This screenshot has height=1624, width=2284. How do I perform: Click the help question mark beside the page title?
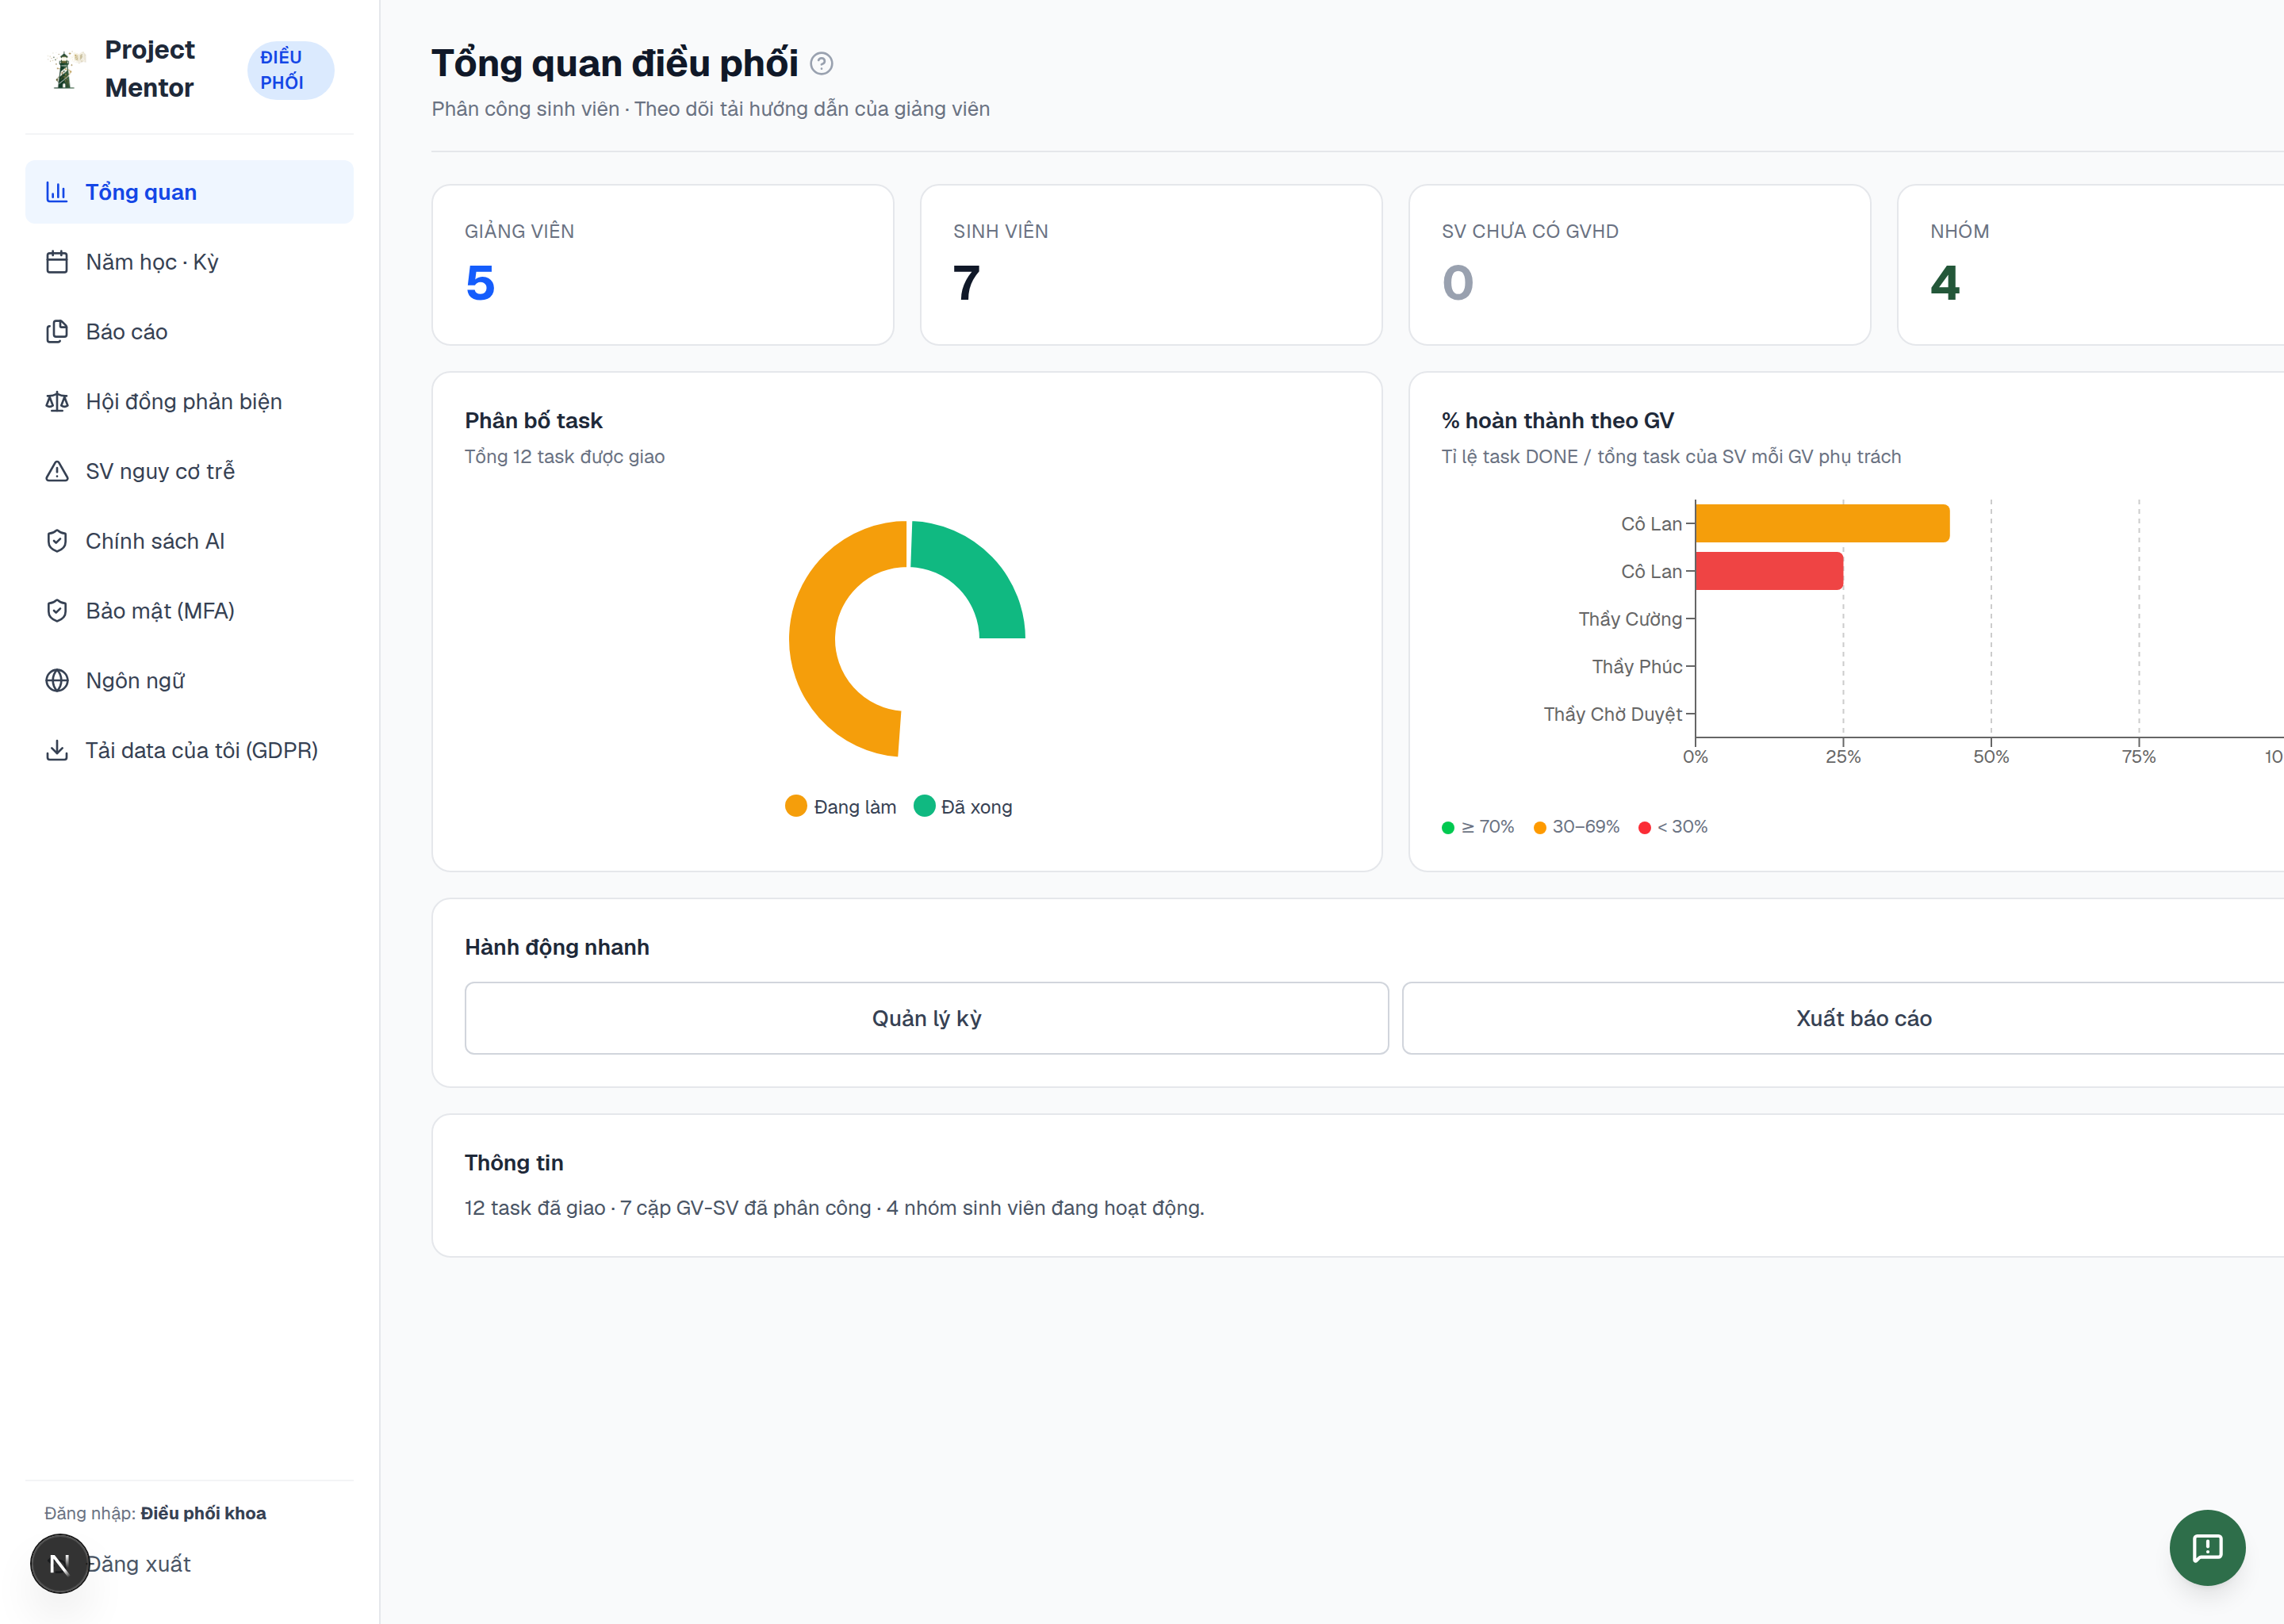point(821,64)
